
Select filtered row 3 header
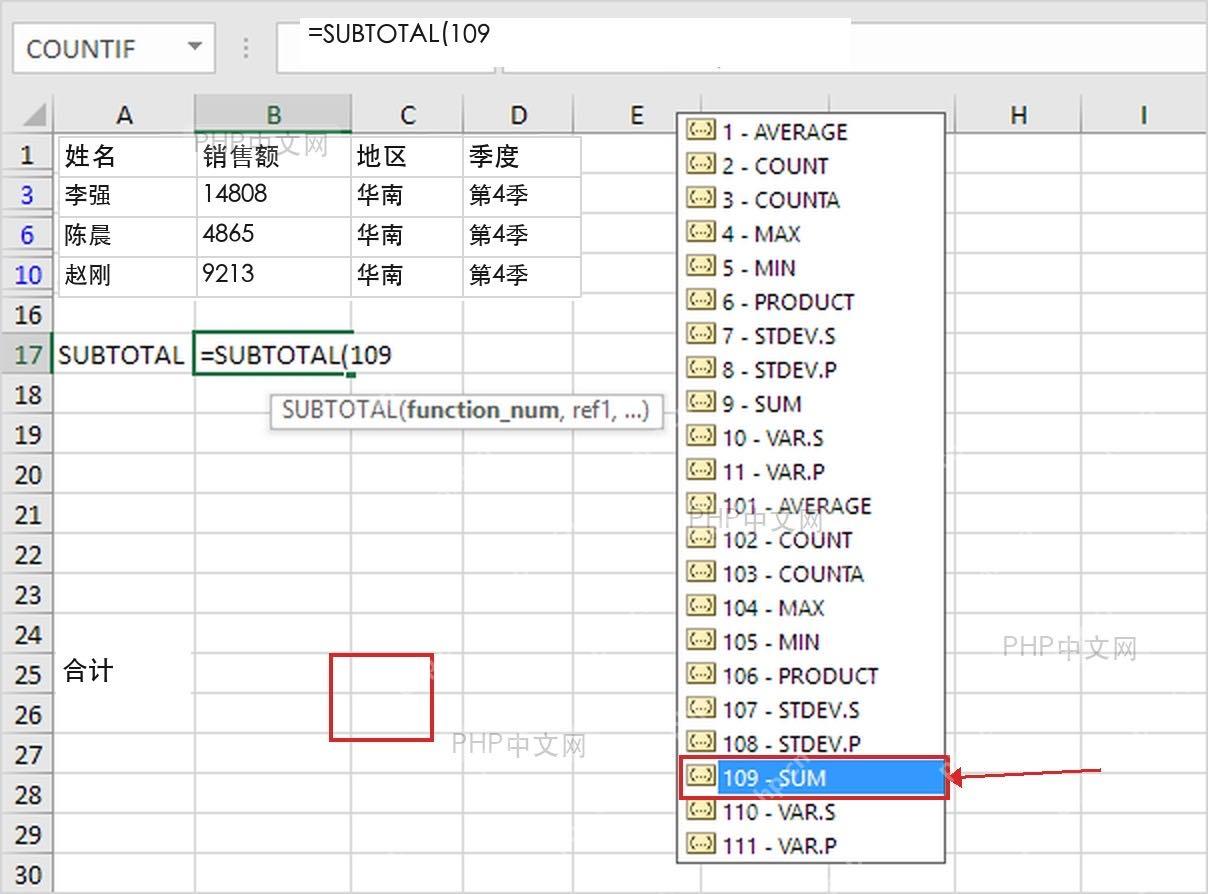pos(27,195)
